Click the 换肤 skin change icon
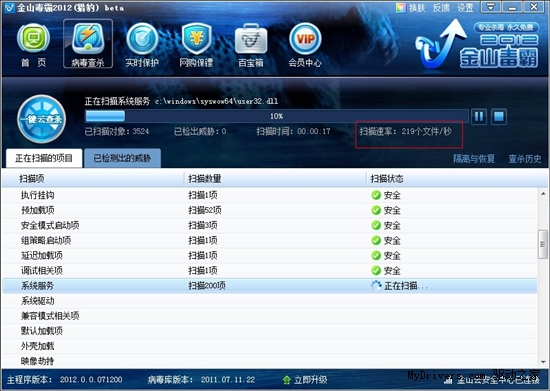Viewport: 550px width, 391px height. pyautogui.click(x=401, y=8)
